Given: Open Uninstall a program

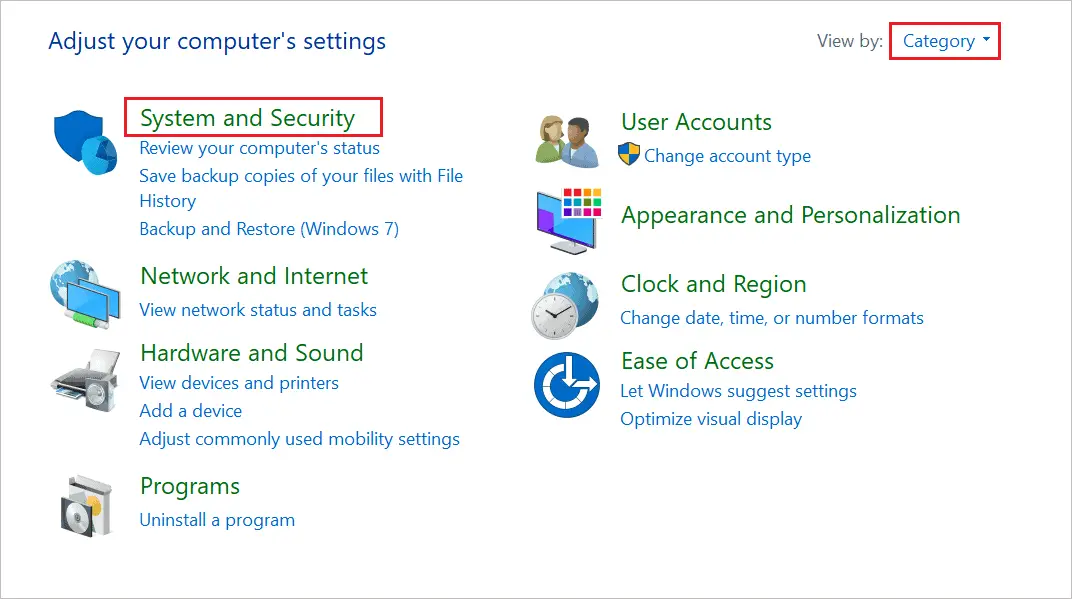Looking at the screenshot, I should (x=217, y=519).
